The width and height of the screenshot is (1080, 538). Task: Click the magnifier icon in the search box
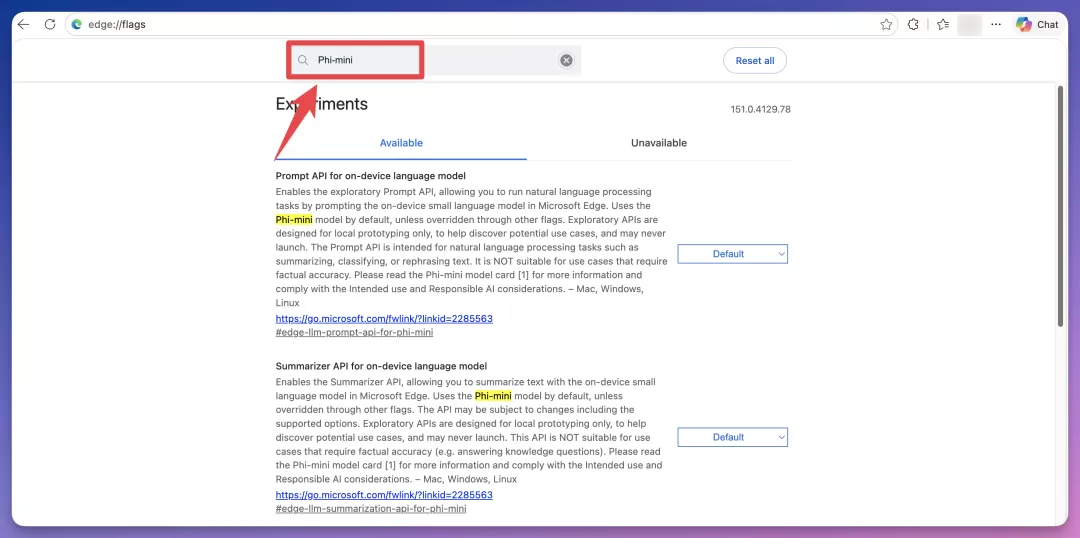point(302,61)
